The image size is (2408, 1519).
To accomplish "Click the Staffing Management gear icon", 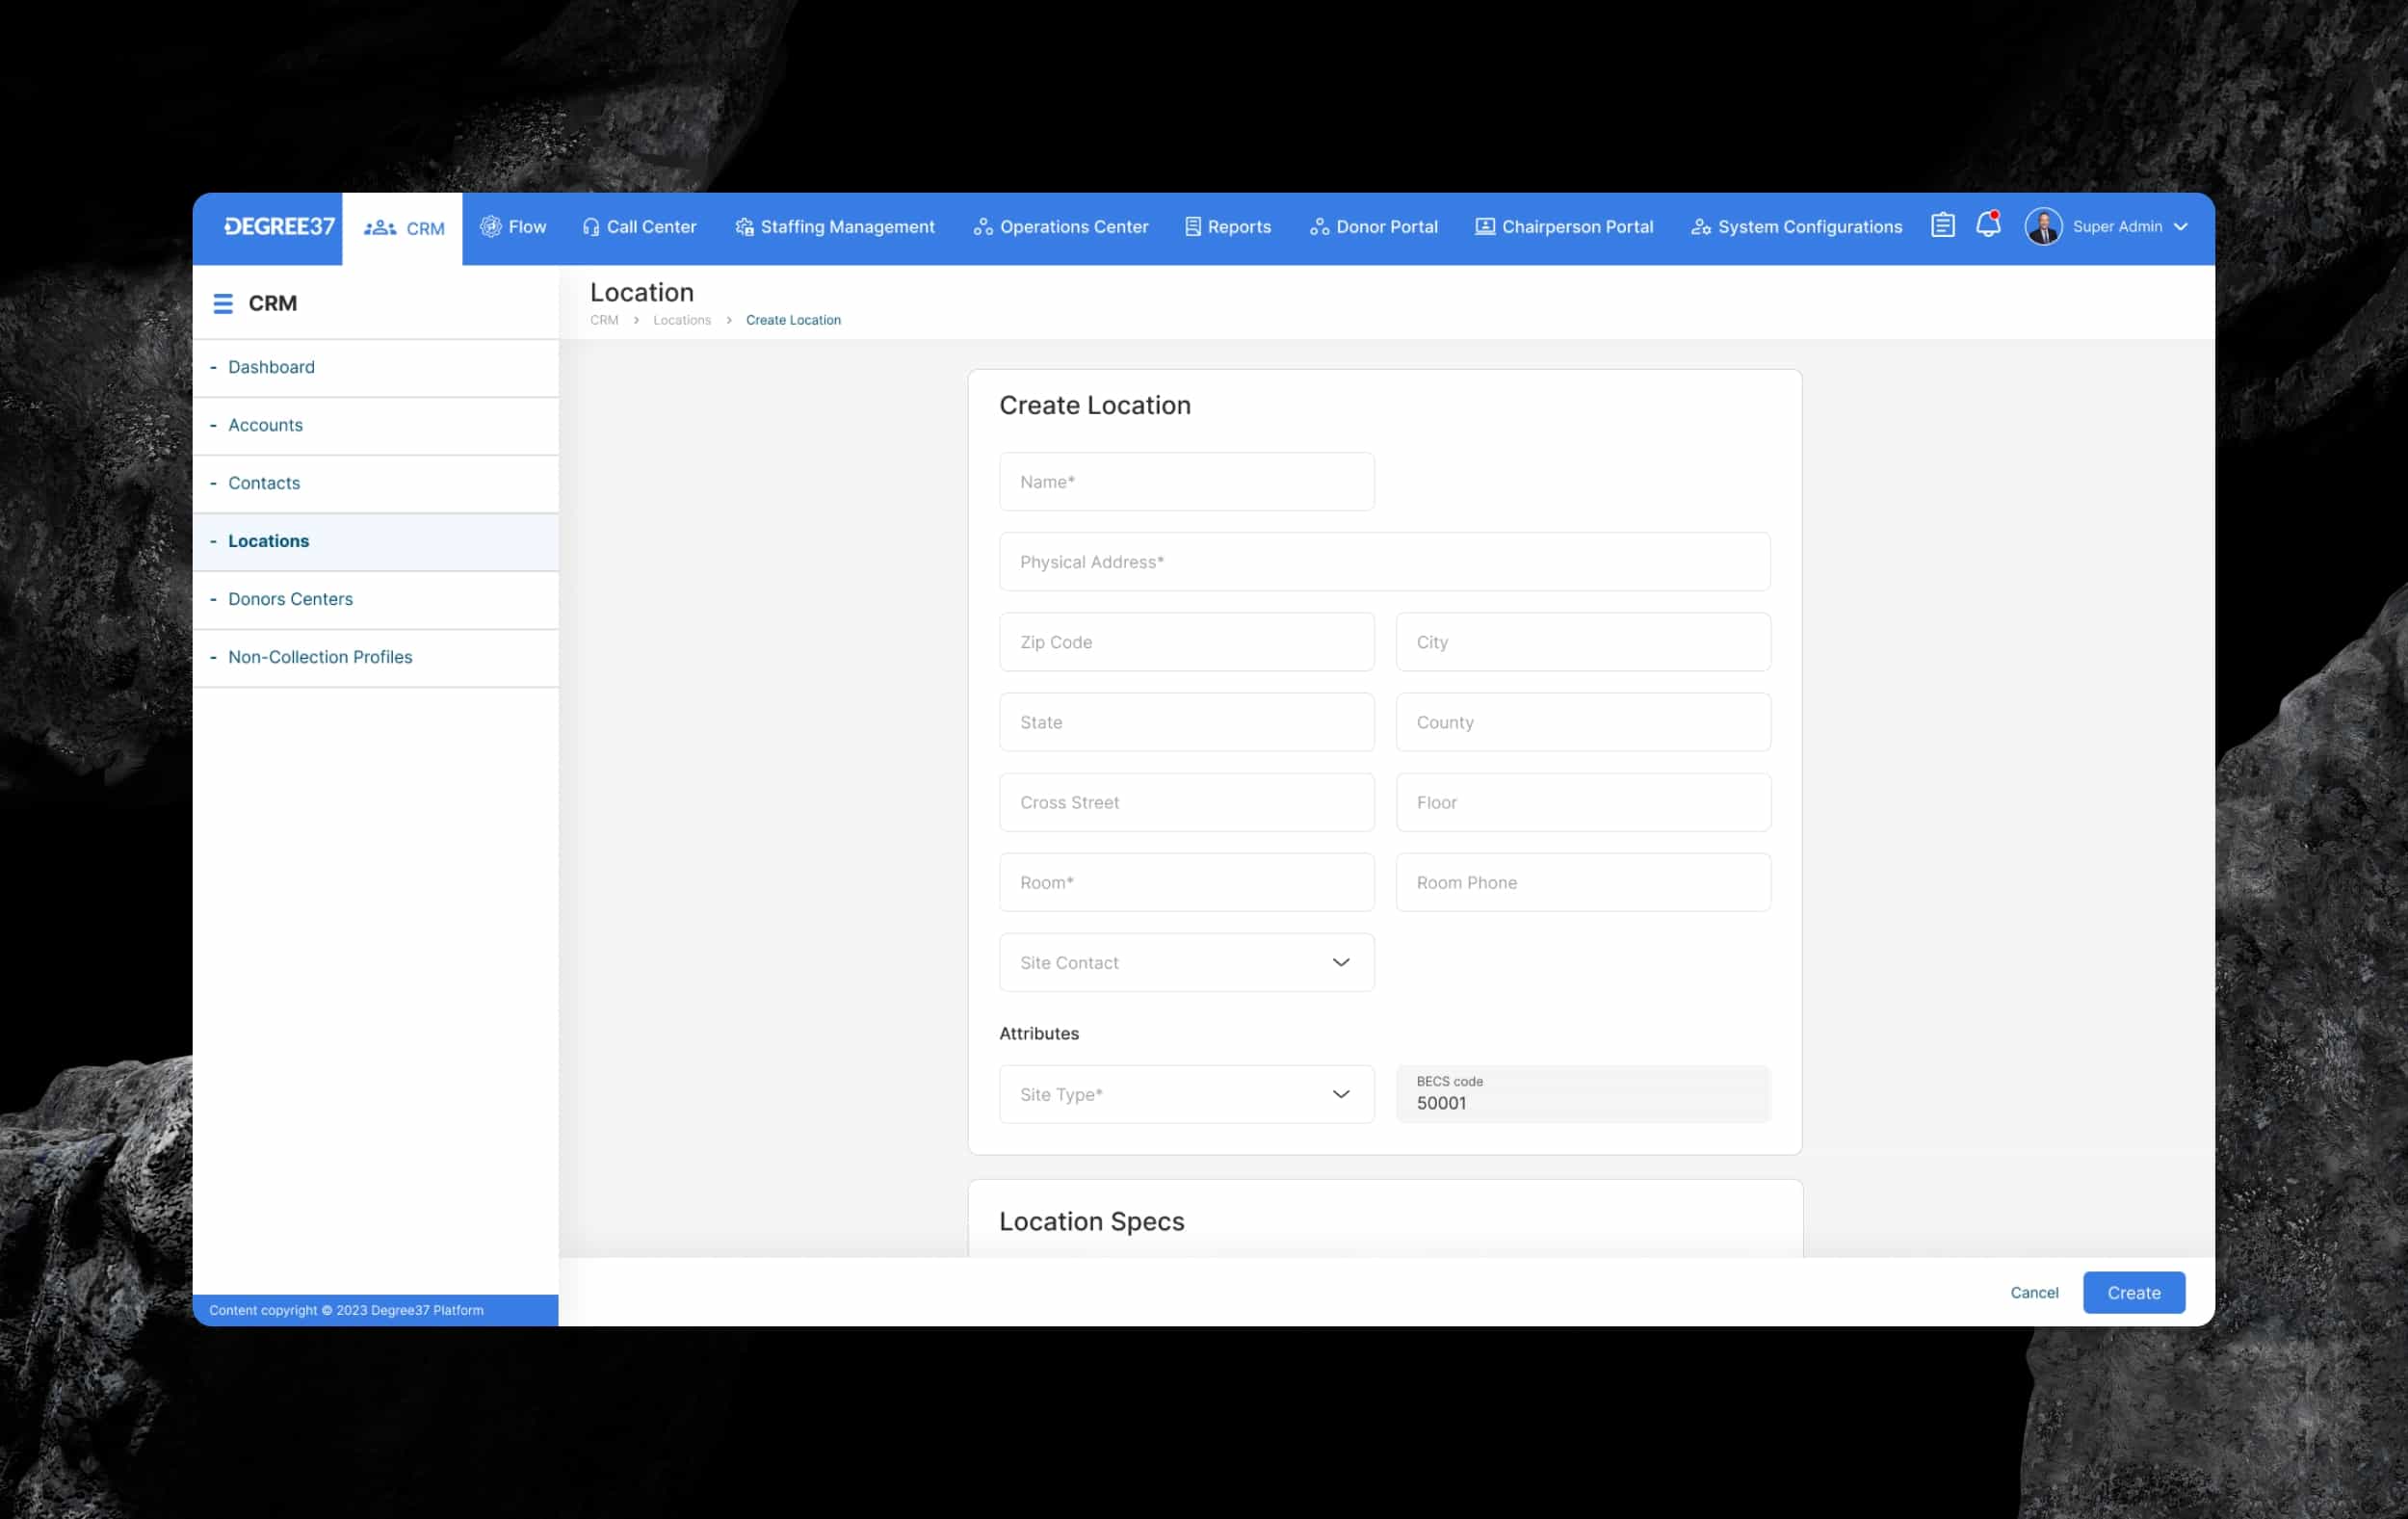I will 744,228.
